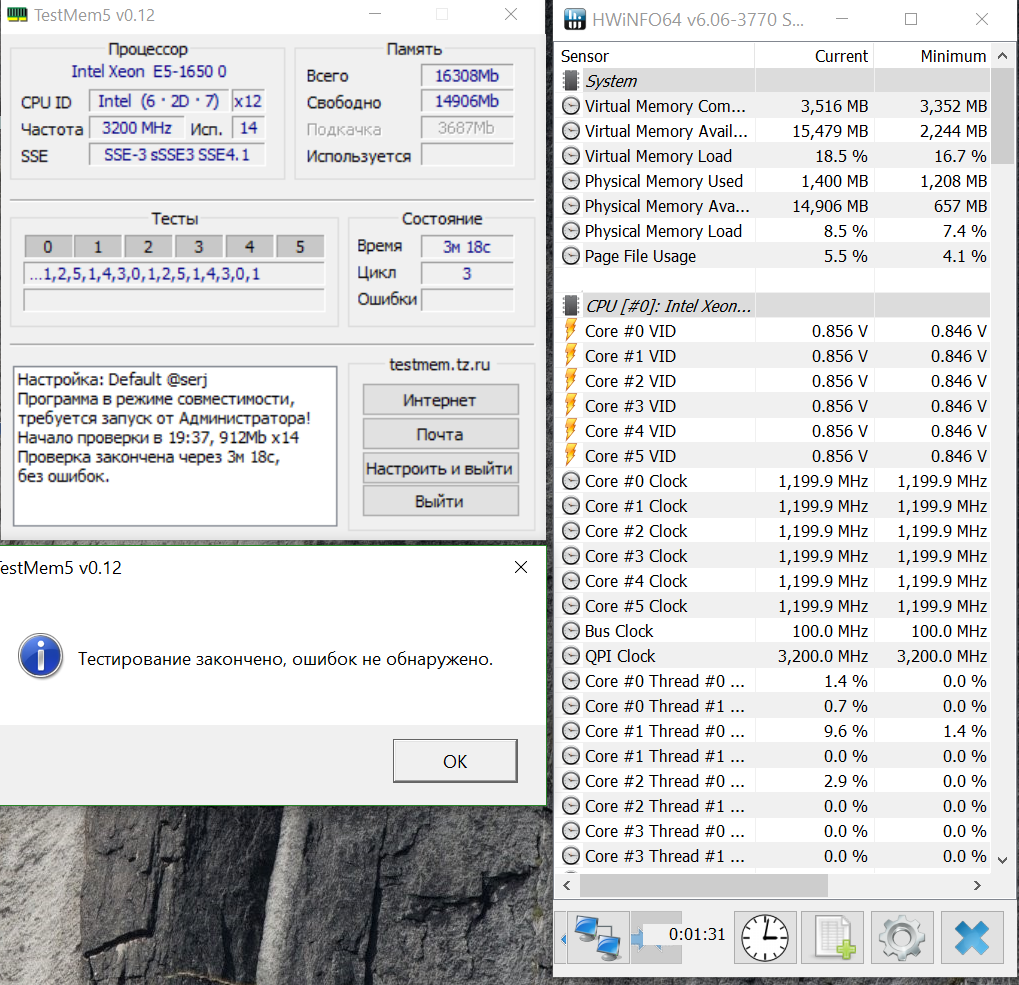Click the horizontal scrollbar thumb in HWiNFO
Screen dimensions: 1019x985
pyautogui.click(x=704, y=885)
